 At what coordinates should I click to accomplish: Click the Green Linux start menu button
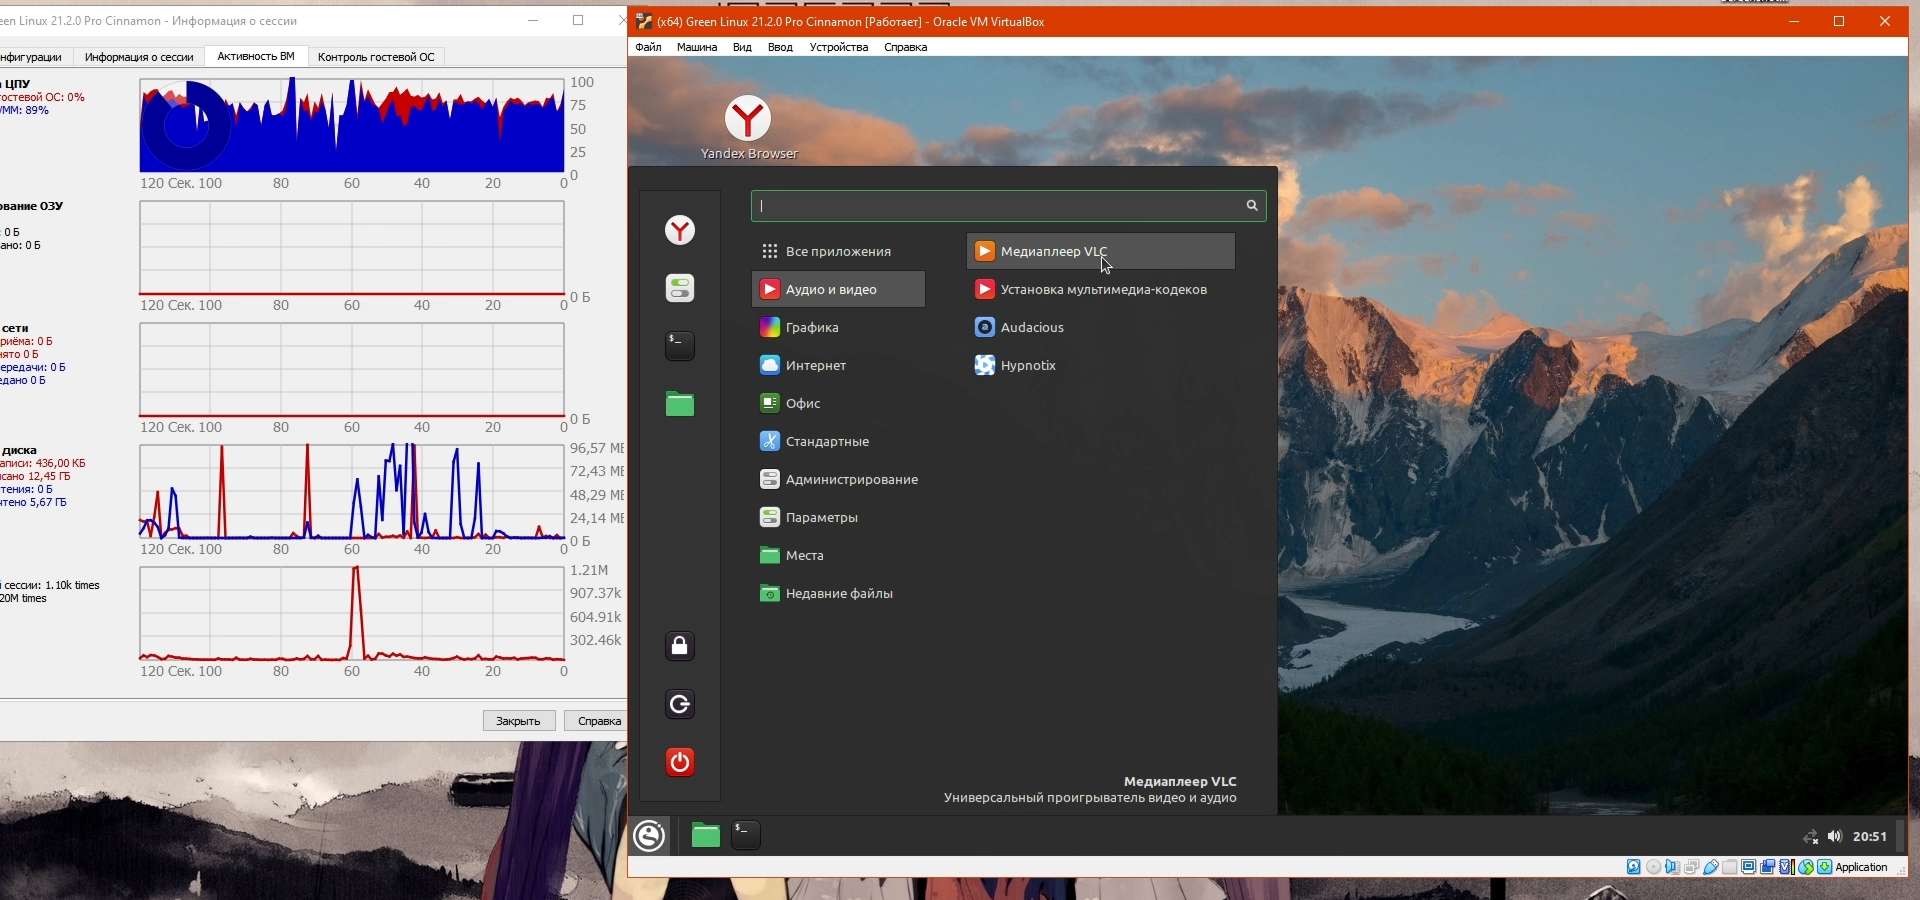650,835
